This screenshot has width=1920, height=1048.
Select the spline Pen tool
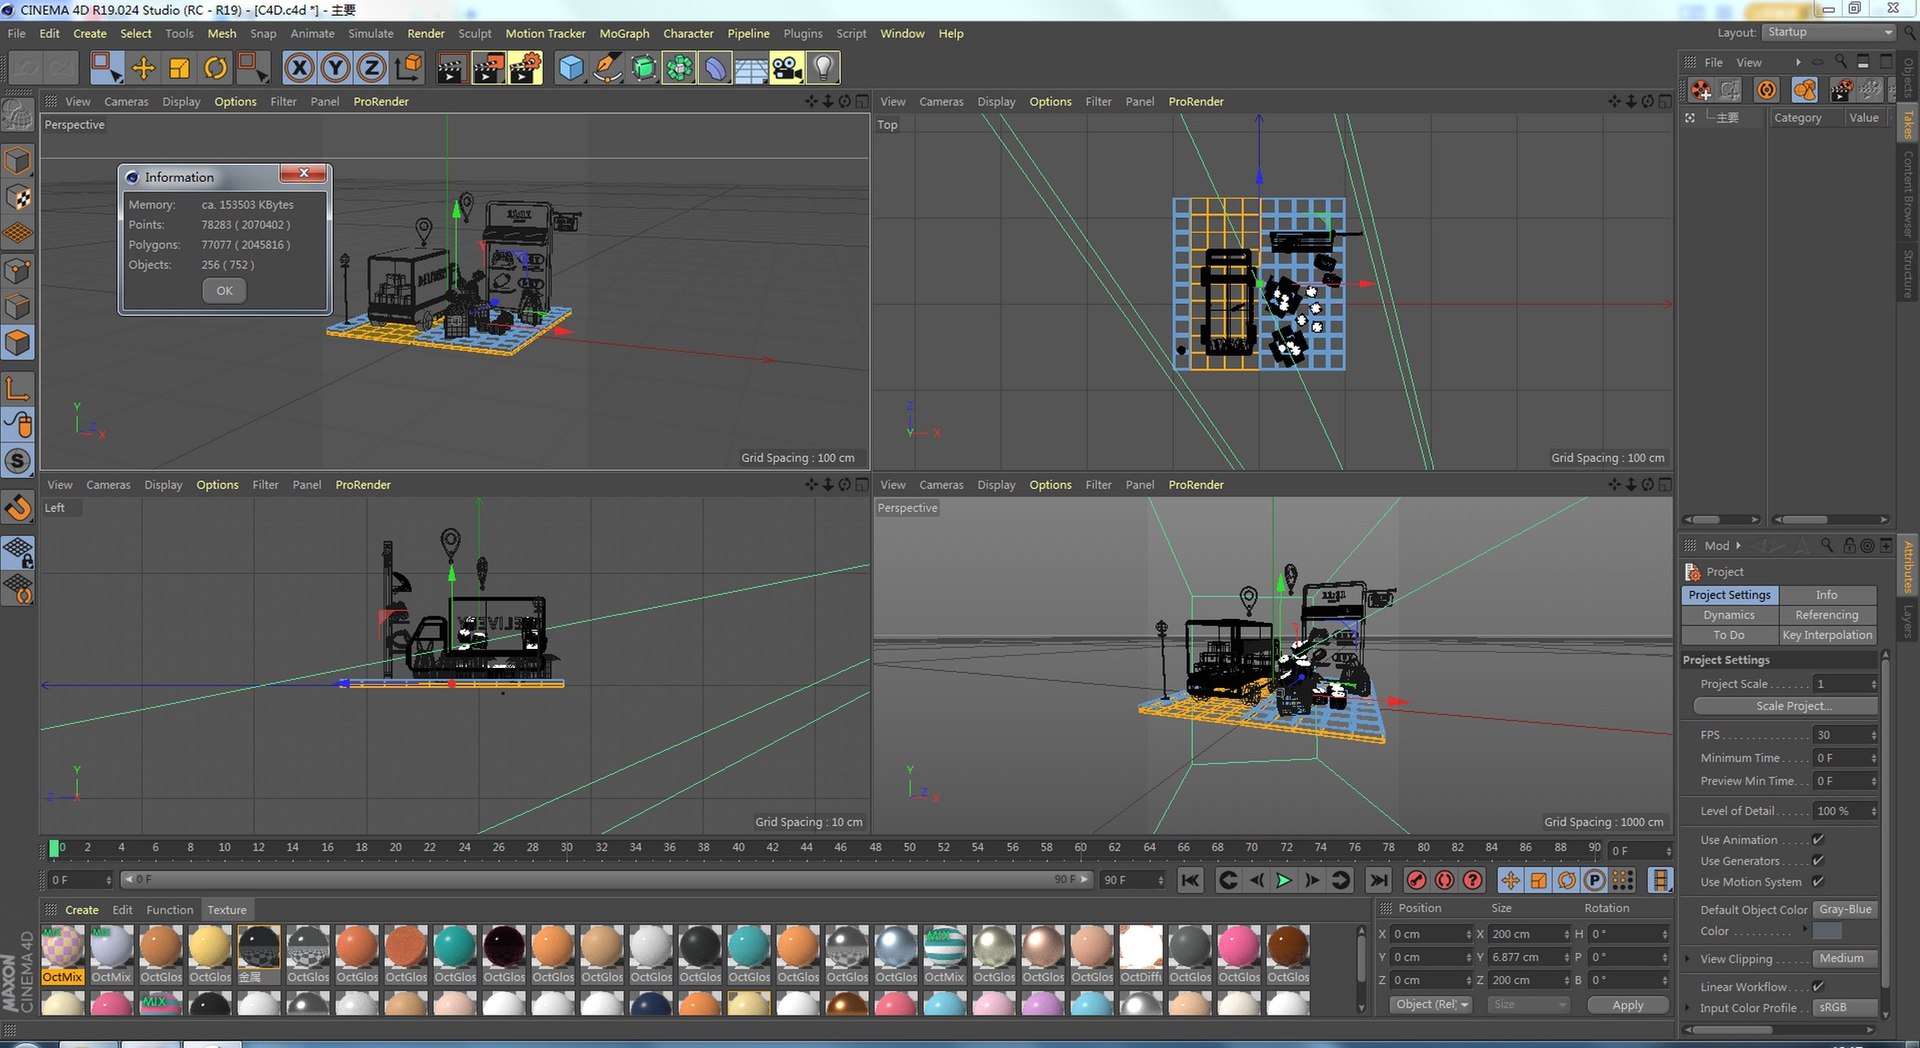pyautogui.click(x=606, y=68)
